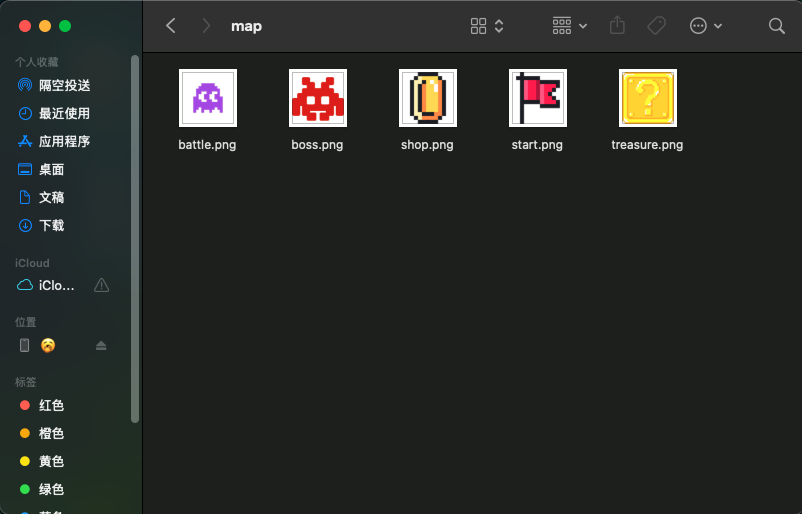802x514 pixels.
Task: Click the battle.png file name
Action: [207, 145]
